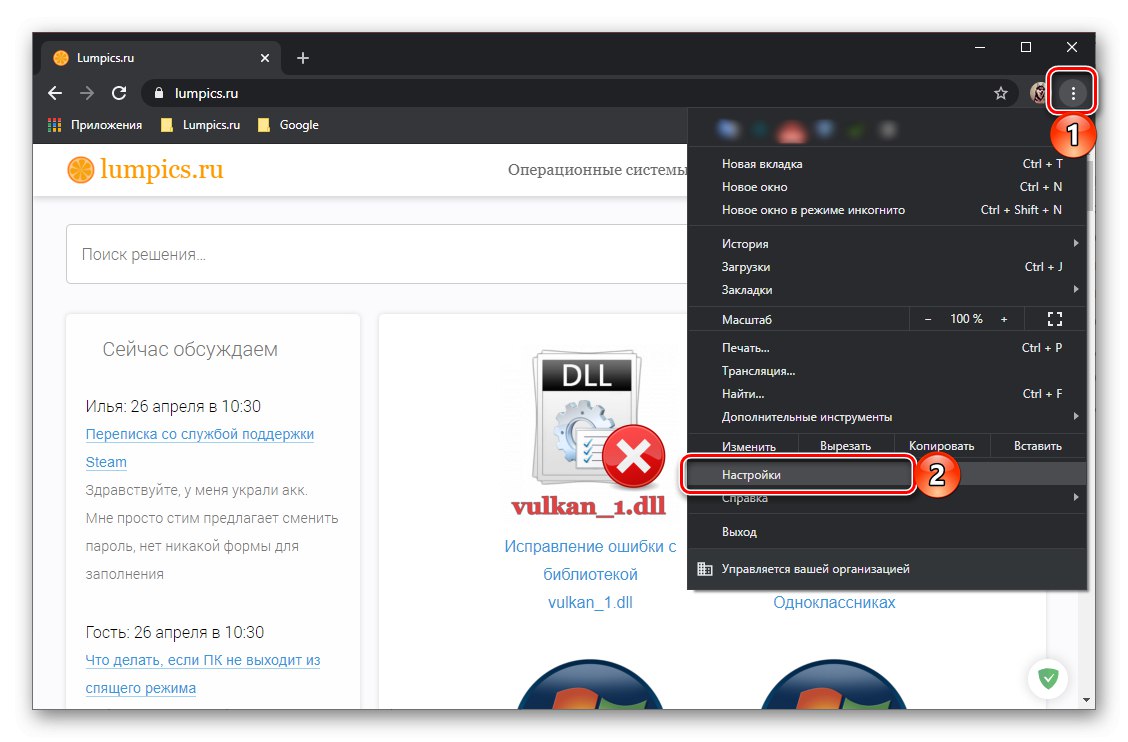
Task: Select Новое окно в режиме инкогнито
Action: (x=887, y=210)
